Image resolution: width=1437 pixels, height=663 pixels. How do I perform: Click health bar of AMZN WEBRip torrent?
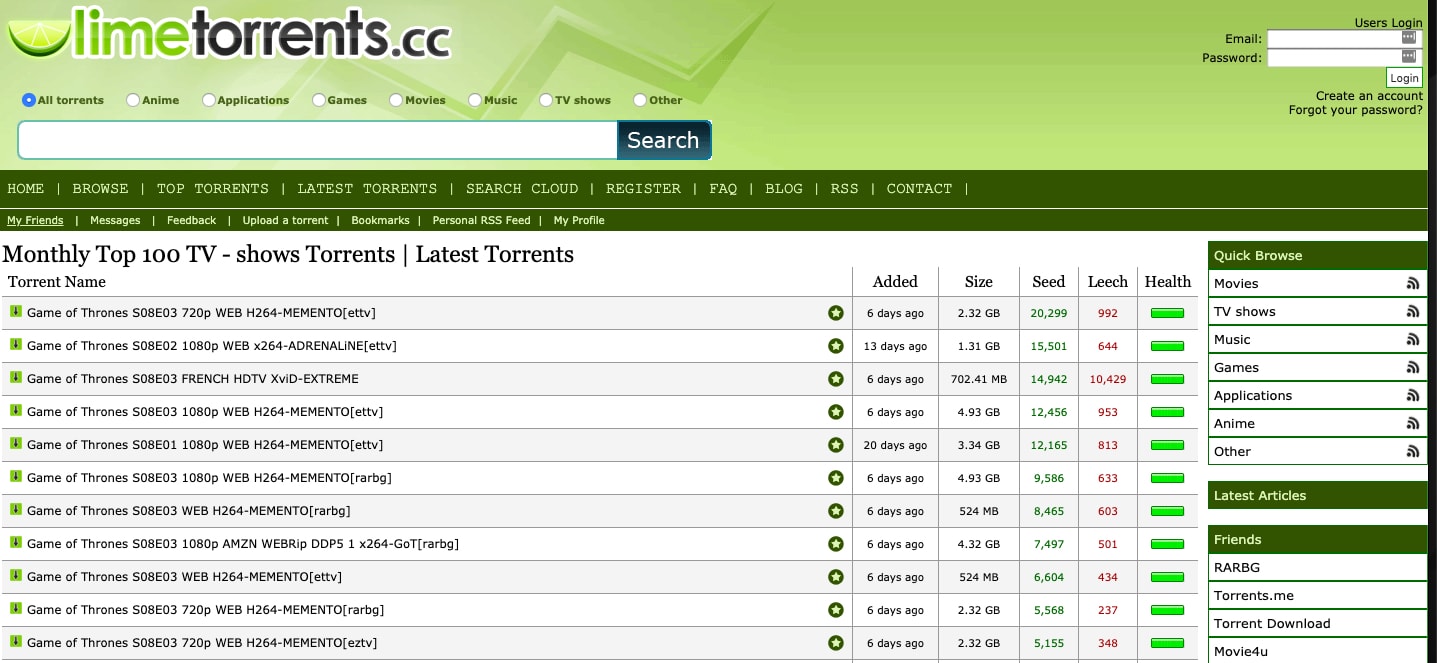1167,545
